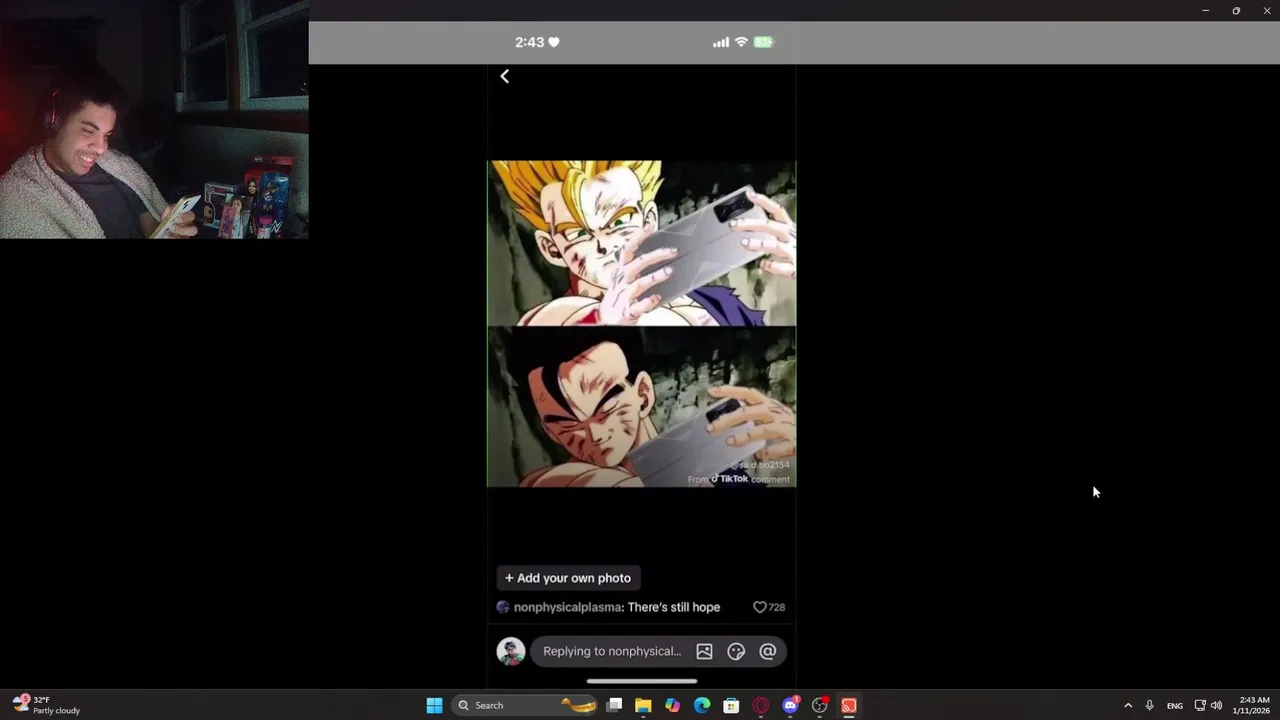Close the mirroring window
1280x720 pixels.
1267,10
